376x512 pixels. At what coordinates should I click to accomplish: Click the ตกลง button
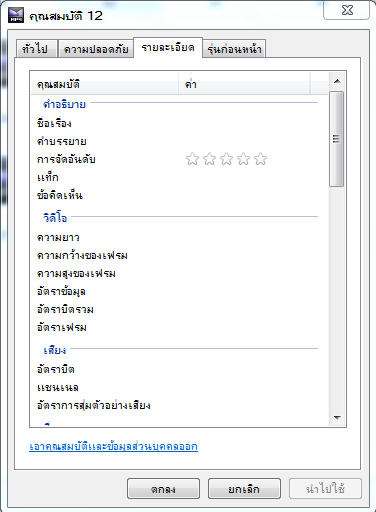pos(163,489)
